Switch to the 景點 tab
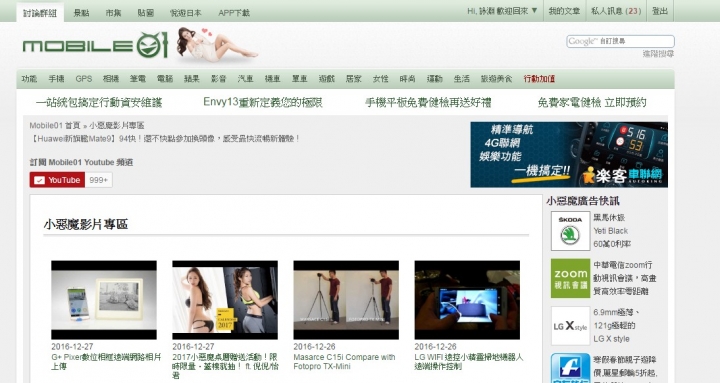 tap(82, 12)
